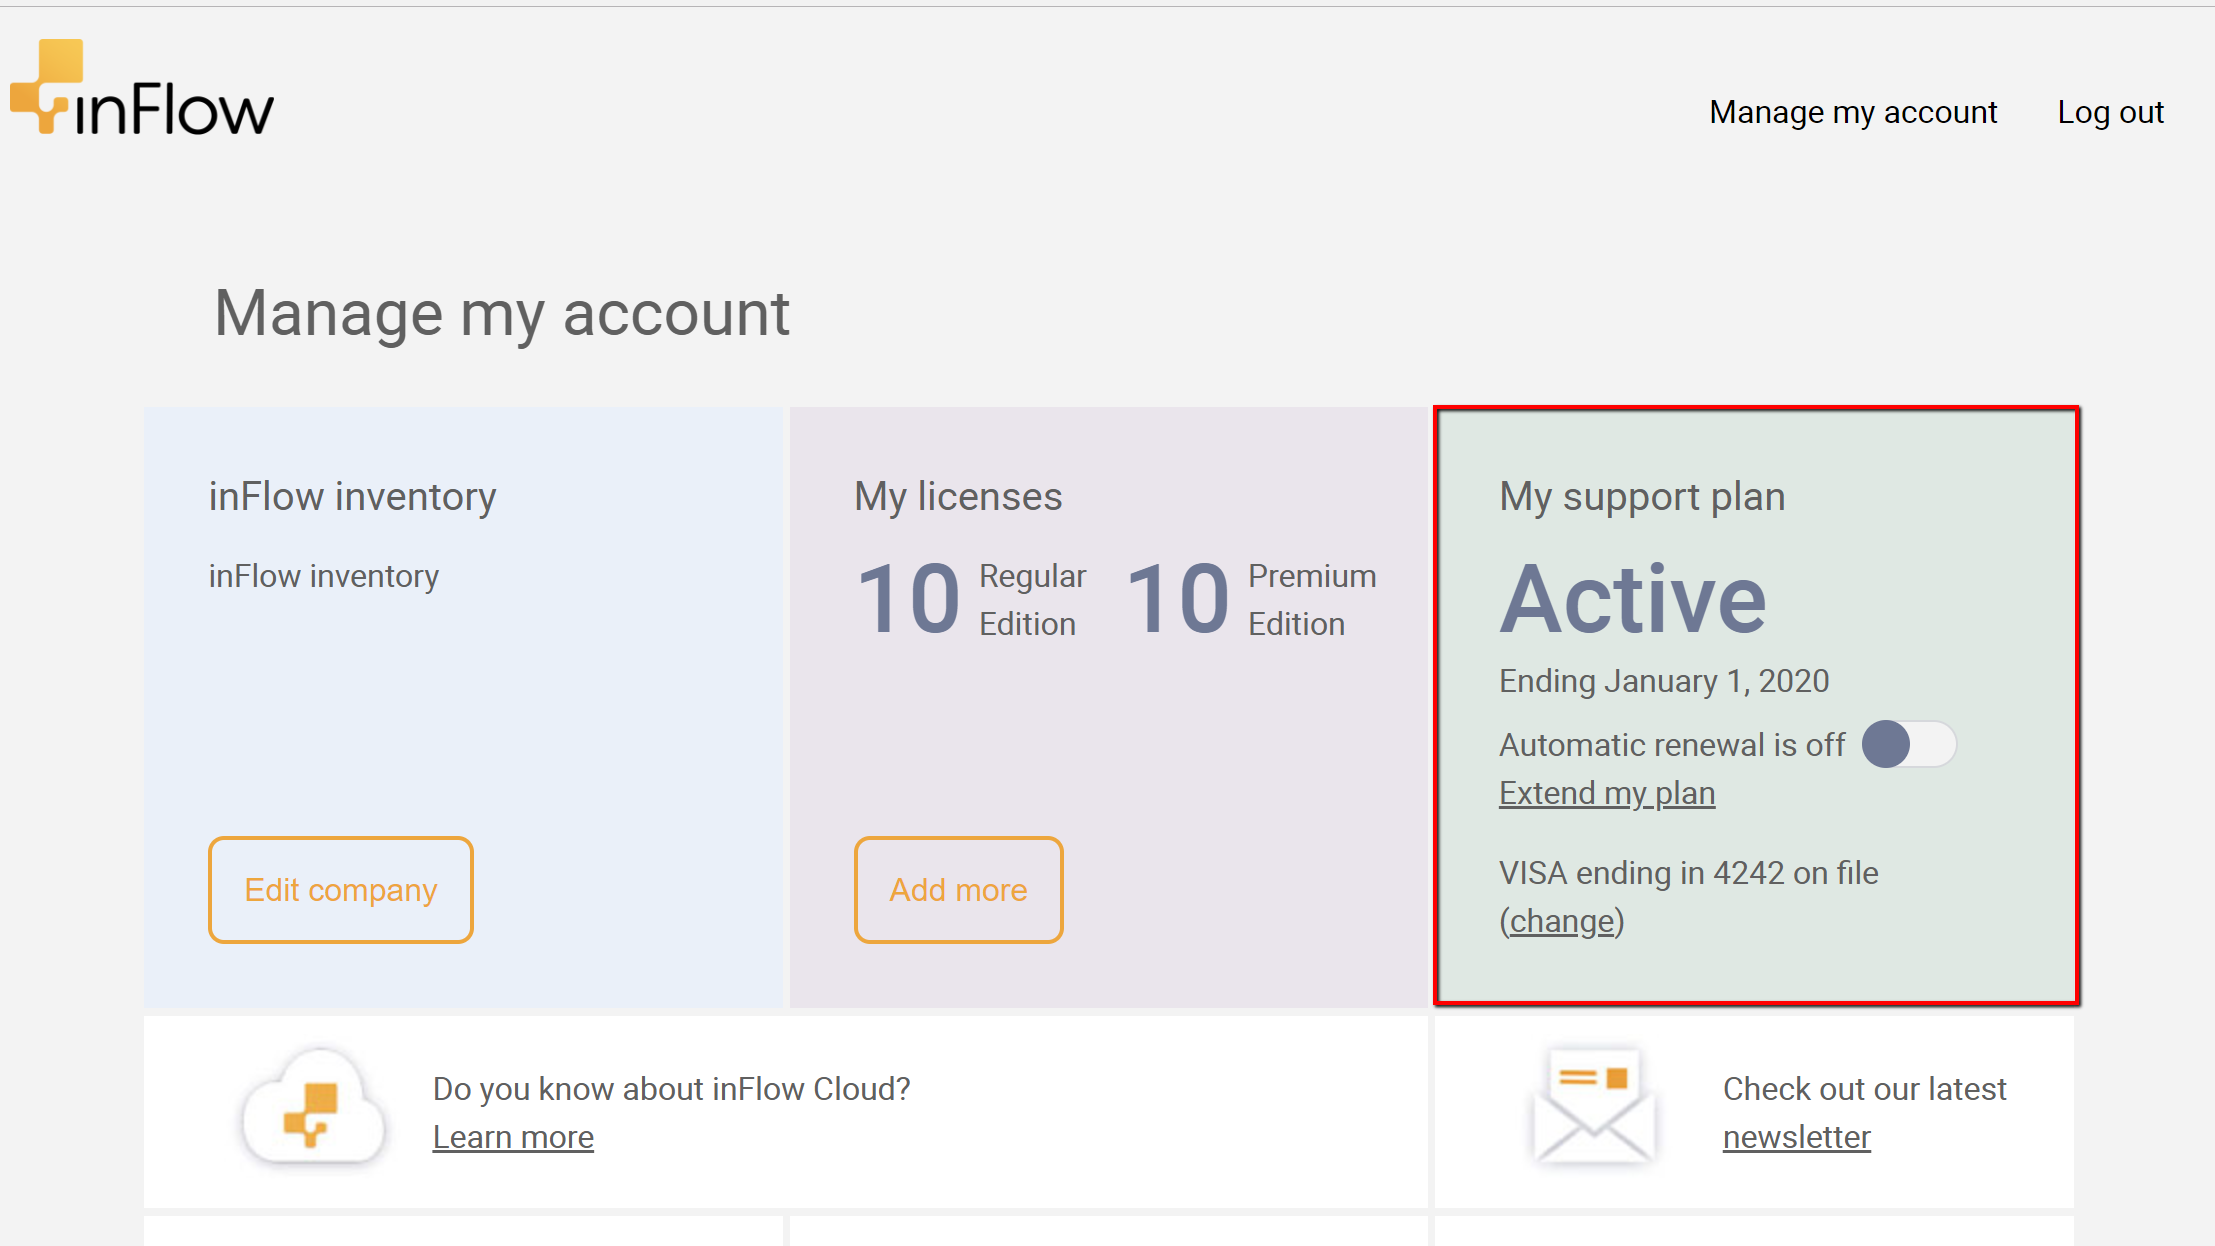Select the Active support plan status
The height and width of the screenshot is (1246, 2215).
tap(1633, 600)
